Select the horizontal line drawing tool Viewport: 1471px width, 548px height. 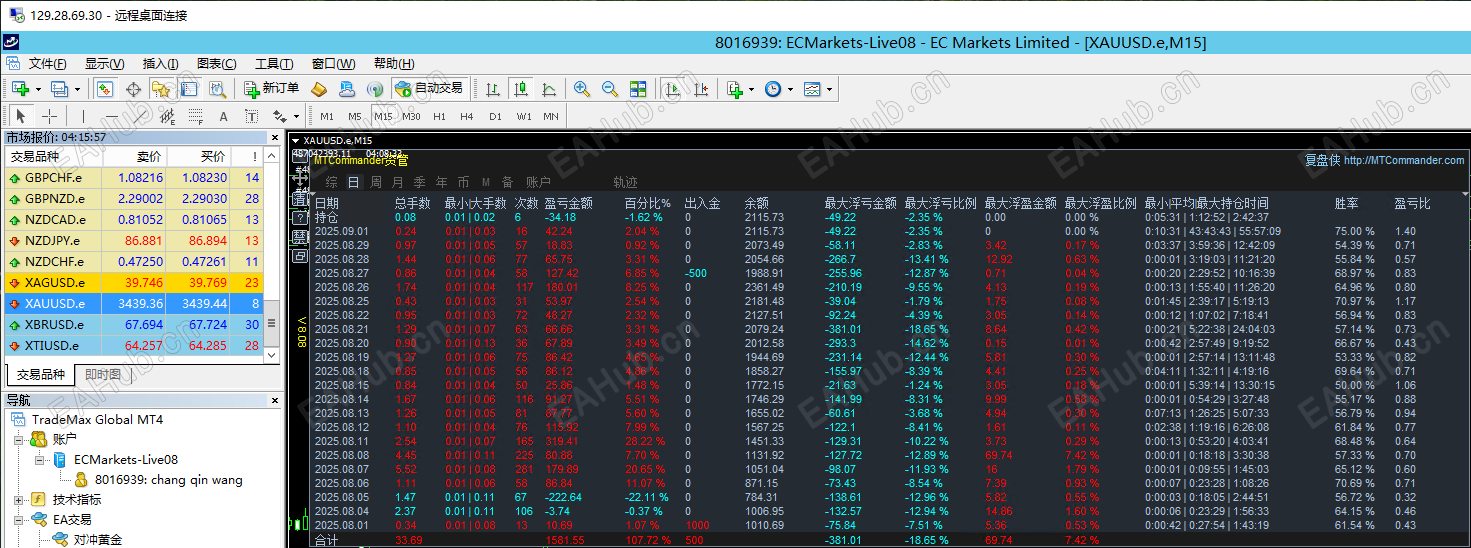111,116
